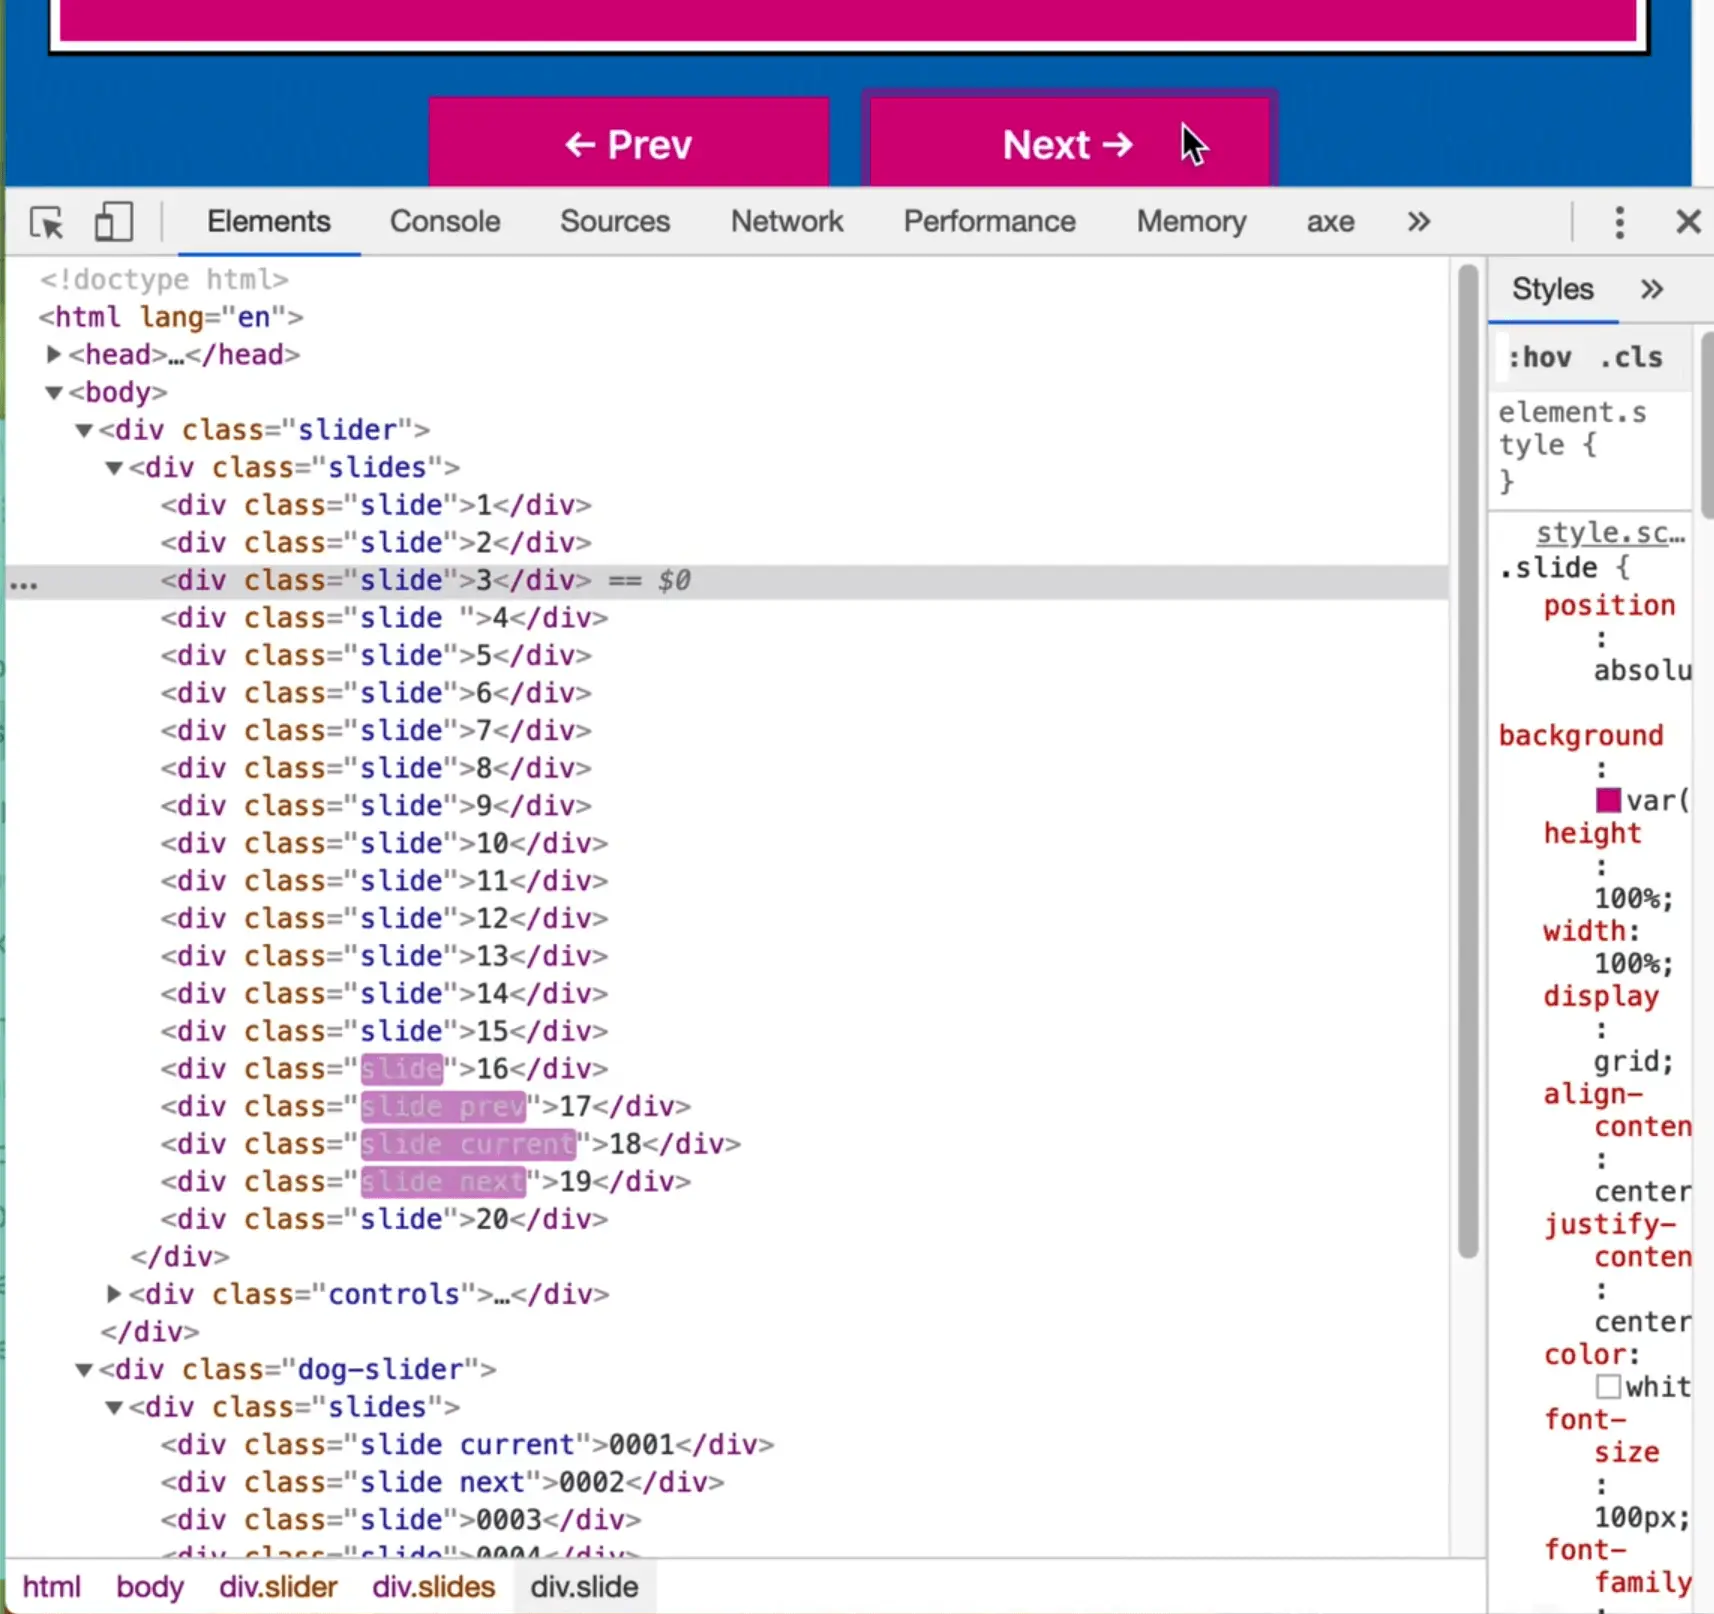Open the more tabs chevron in DevTools
Image resolution: width=1714 pixels, height=1614 pixels.
point(1418,222)
